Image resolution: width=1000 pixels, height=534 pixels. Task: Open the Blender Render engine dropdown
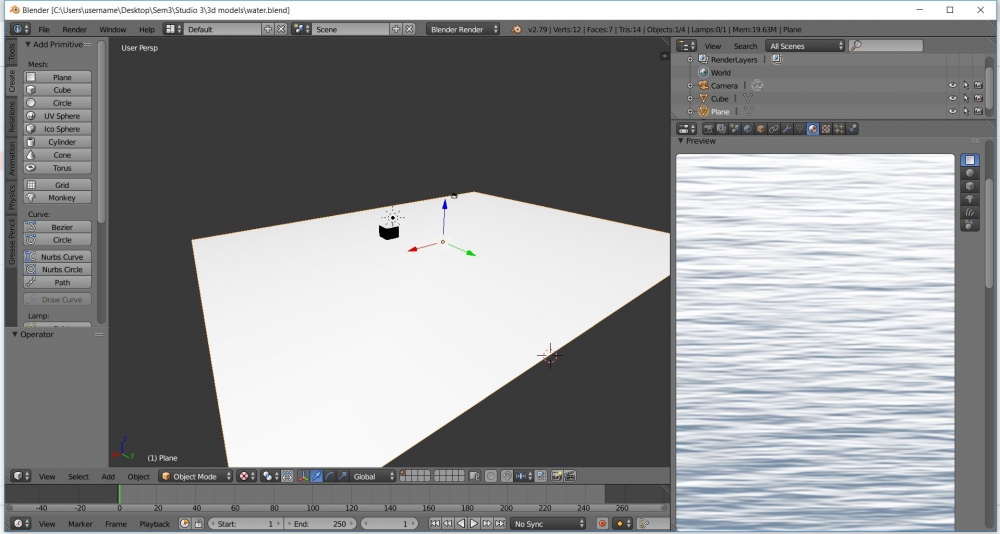click(x=463, y=30)
